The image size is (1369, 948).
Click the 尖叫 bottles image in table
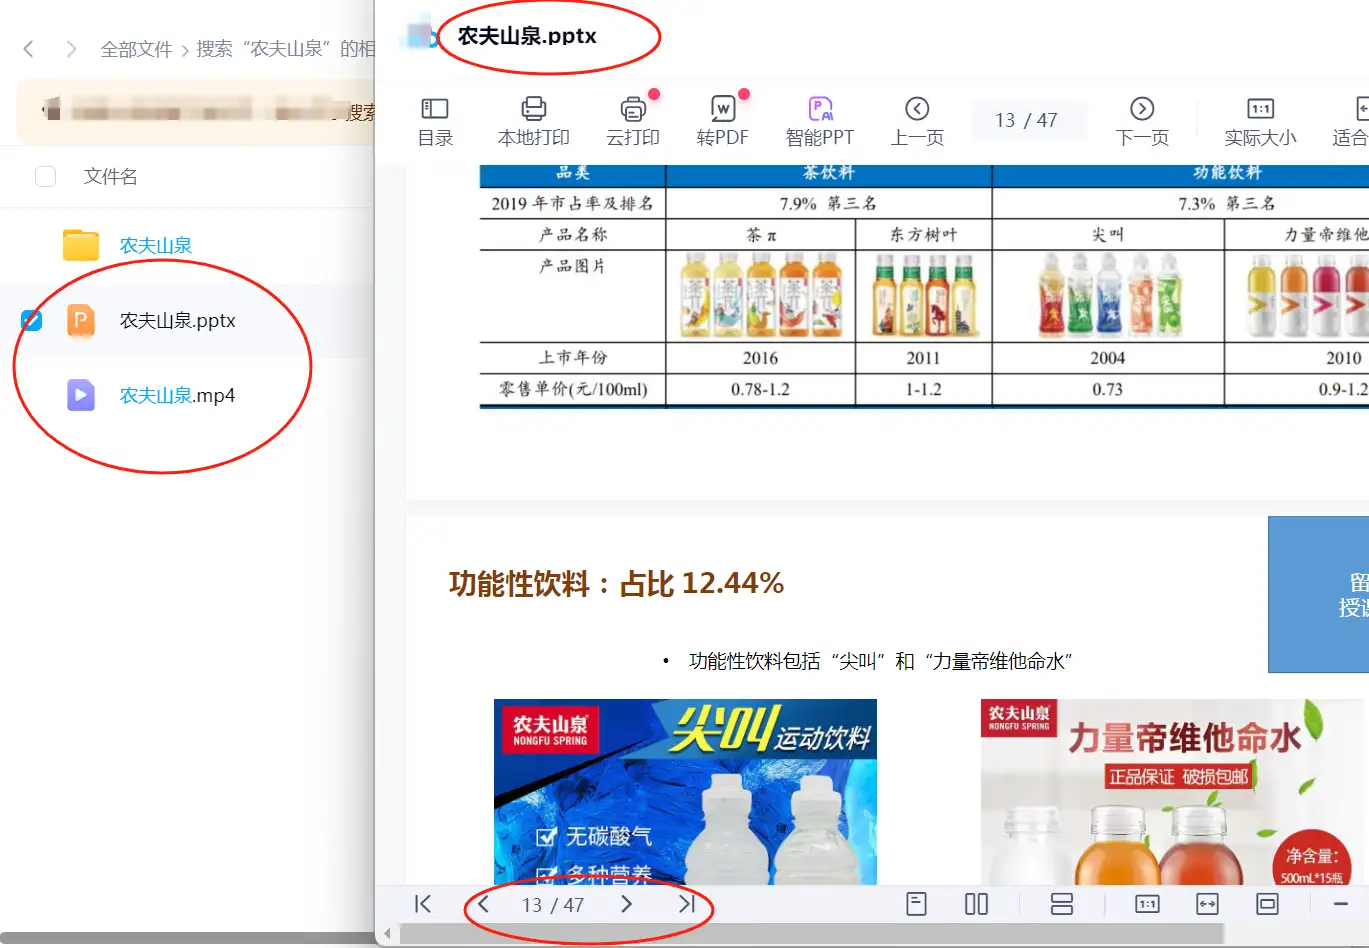pos(1108,295)
